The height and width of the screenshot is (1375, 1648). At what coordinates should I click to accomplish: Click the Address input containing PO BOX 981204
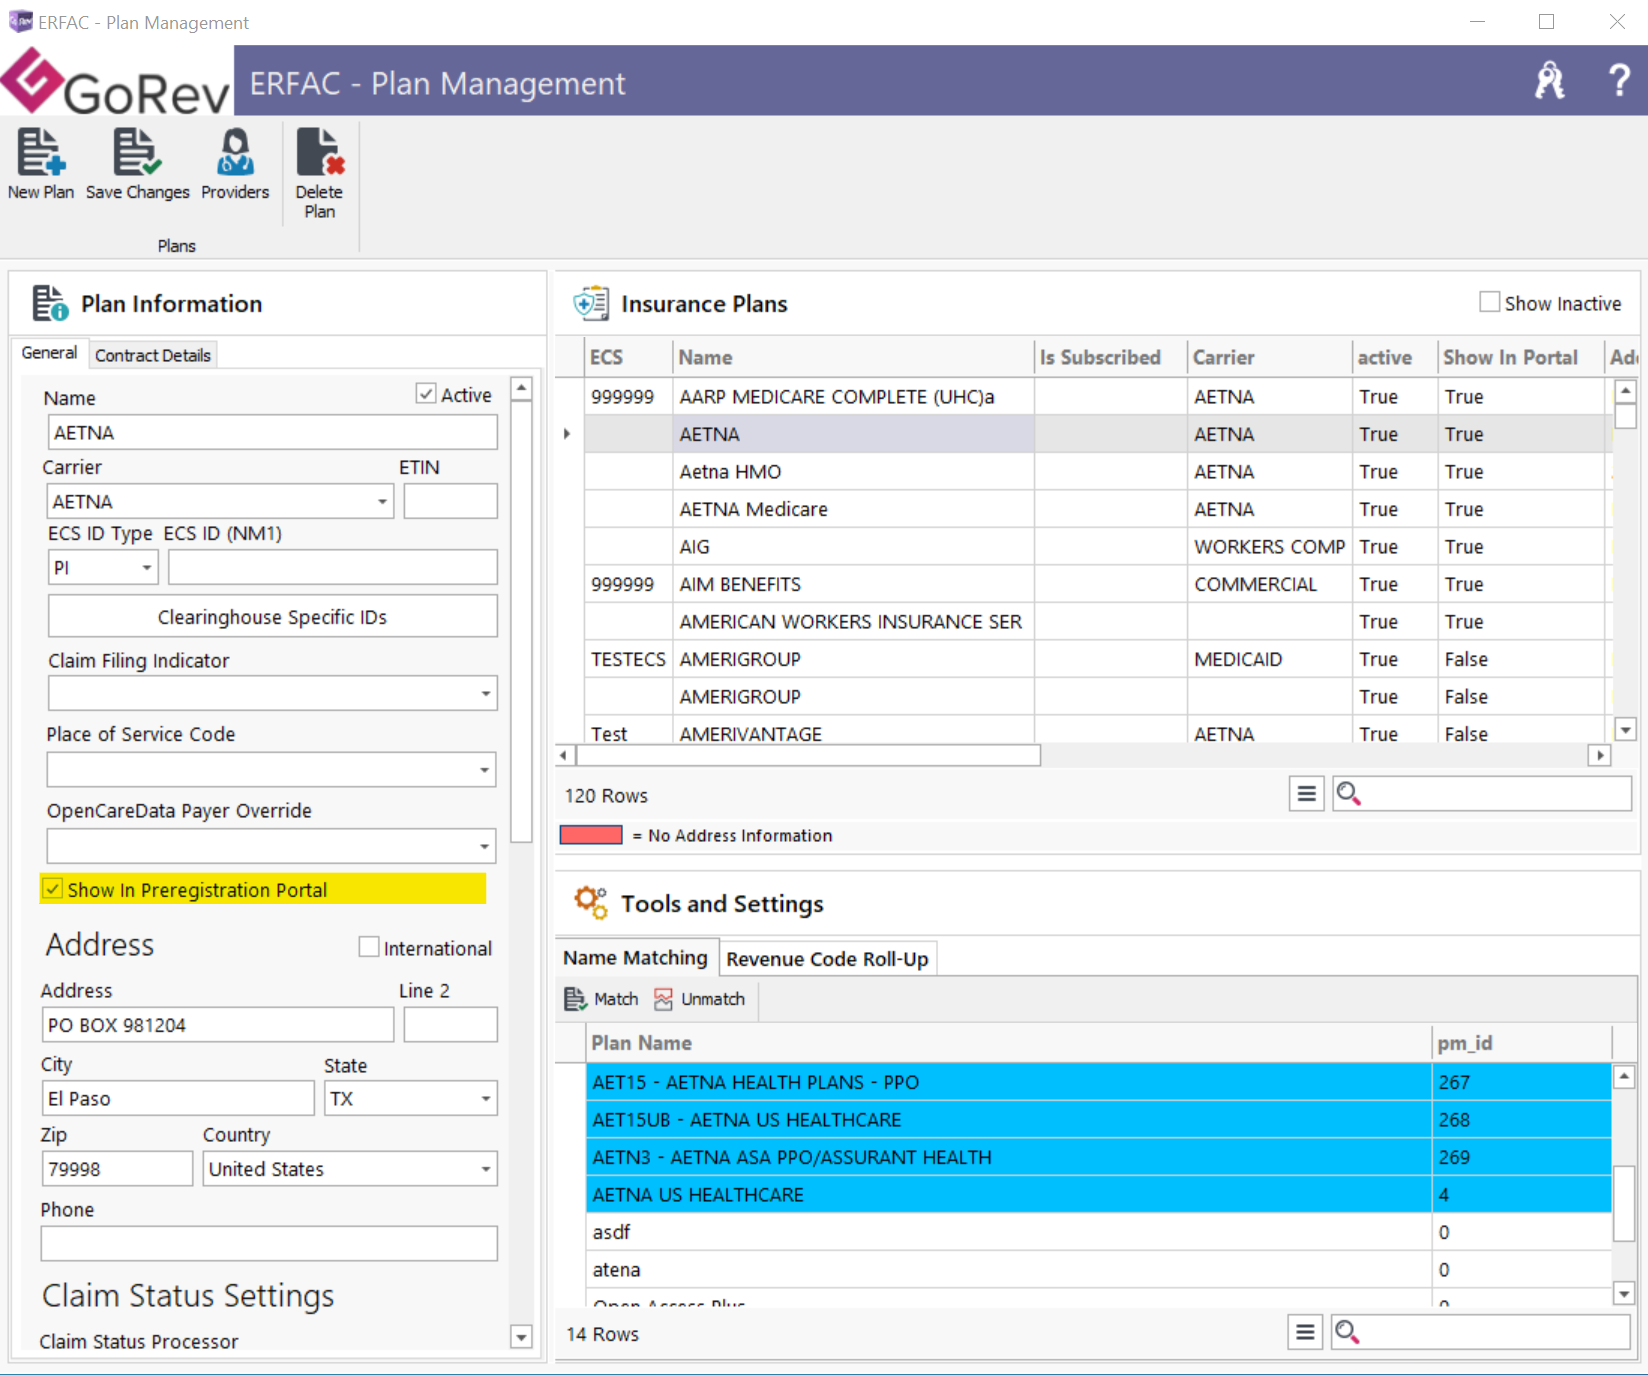(217, 1025)
